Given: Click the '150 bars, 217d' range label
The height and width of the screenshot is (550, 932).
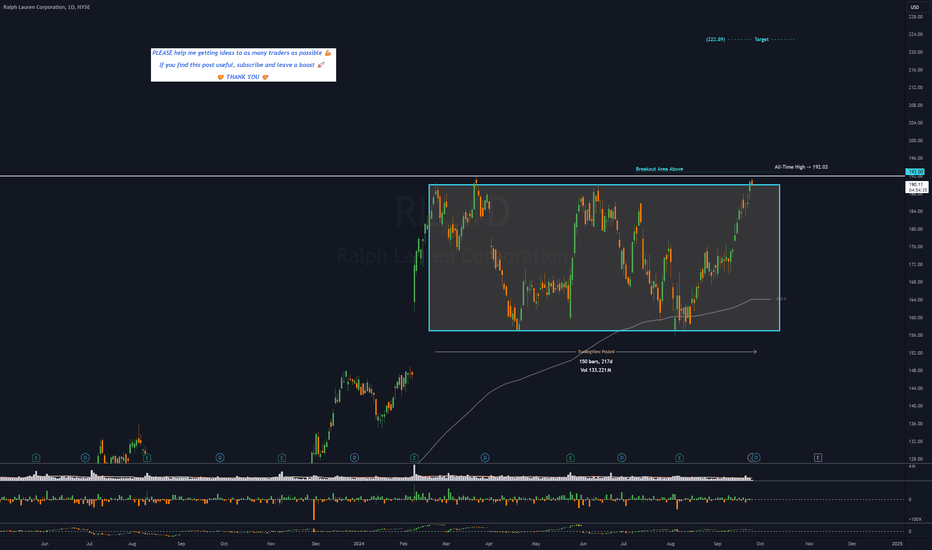Looking at the screenshot, I should click(596, 362).
